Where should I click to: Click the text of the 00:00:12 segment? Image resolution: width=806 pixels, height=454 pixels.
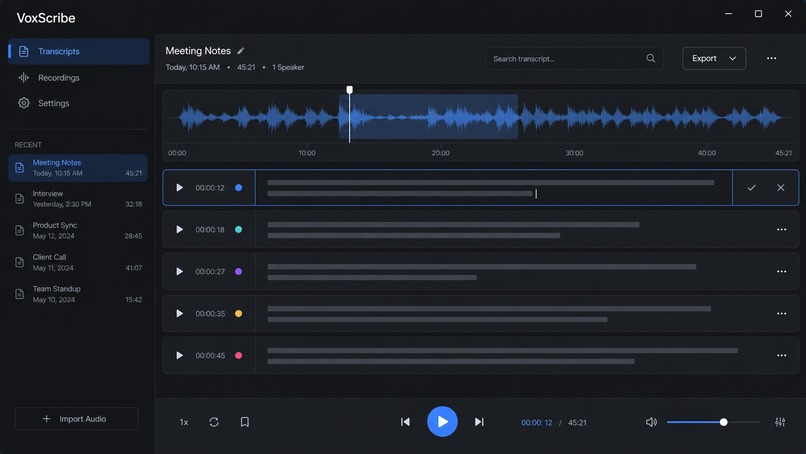[491, 188]
